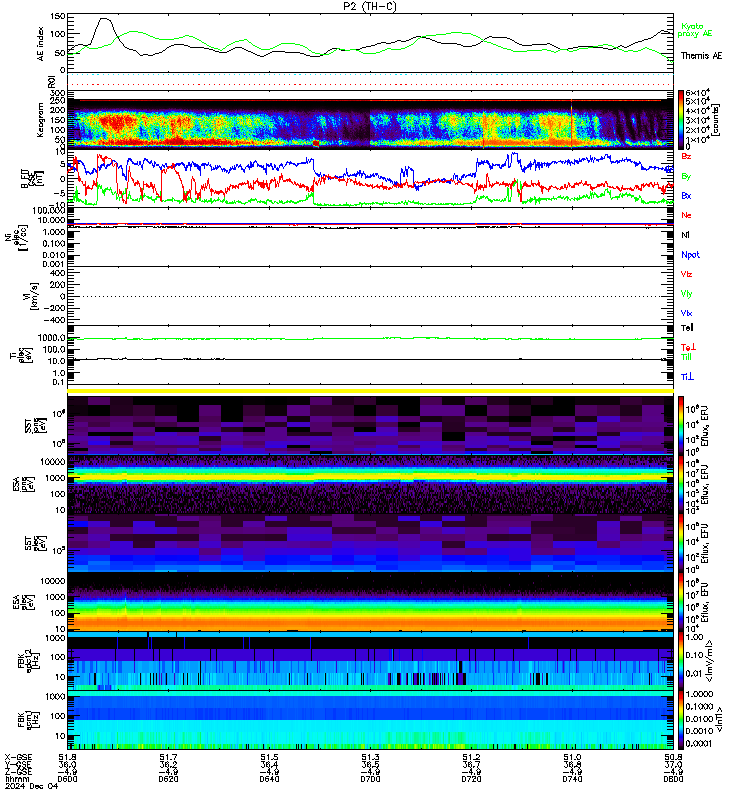Click the 0800 time tick label
The height and width of the screenshot is (800, 750).
[673, 779]
